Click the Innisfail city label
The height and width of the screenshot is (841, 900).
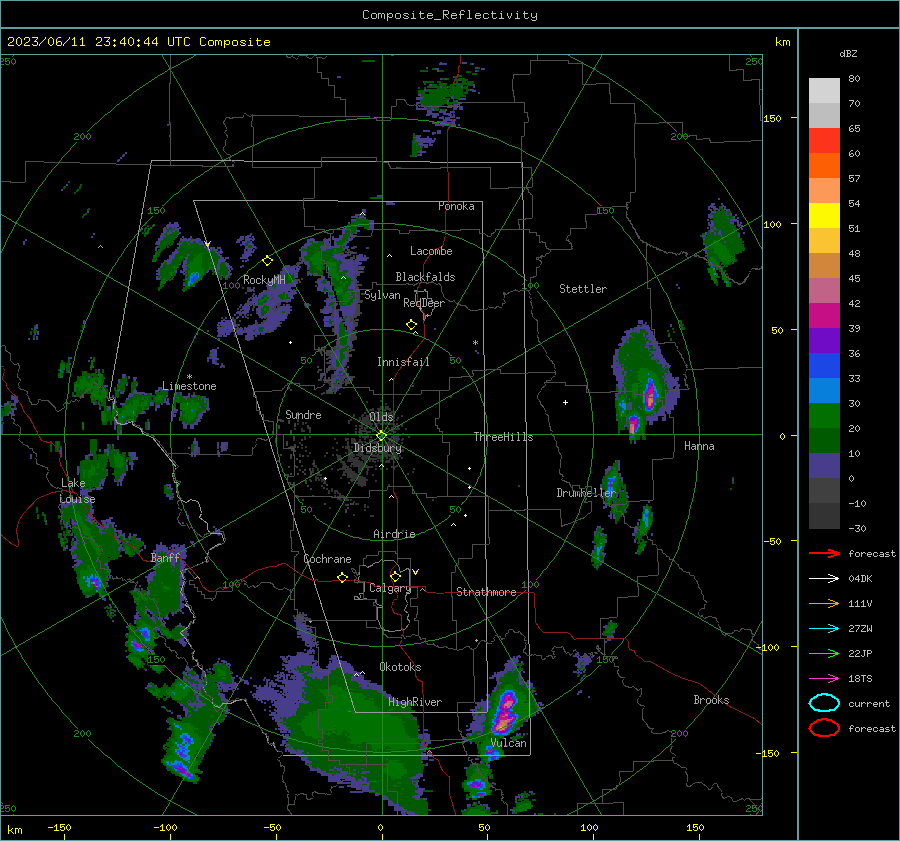click(403, 362)
